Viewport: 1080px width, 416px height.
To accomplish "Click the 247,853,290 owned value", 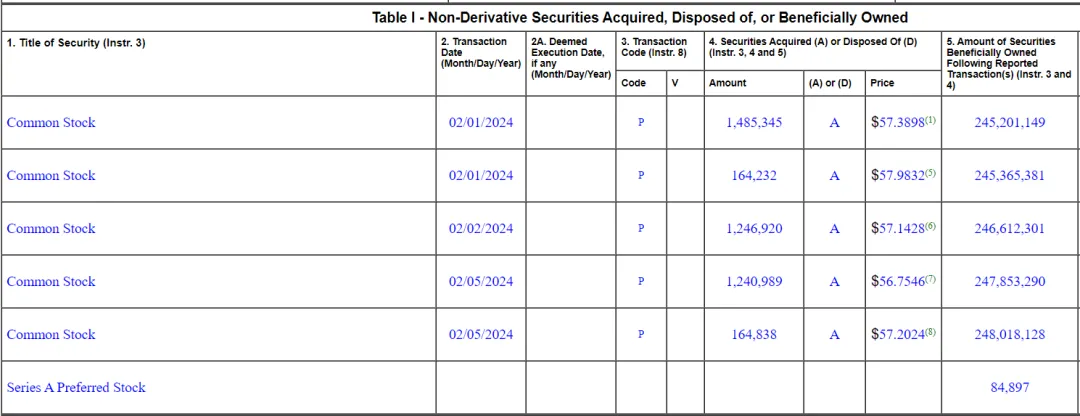I will (1010, 282).
